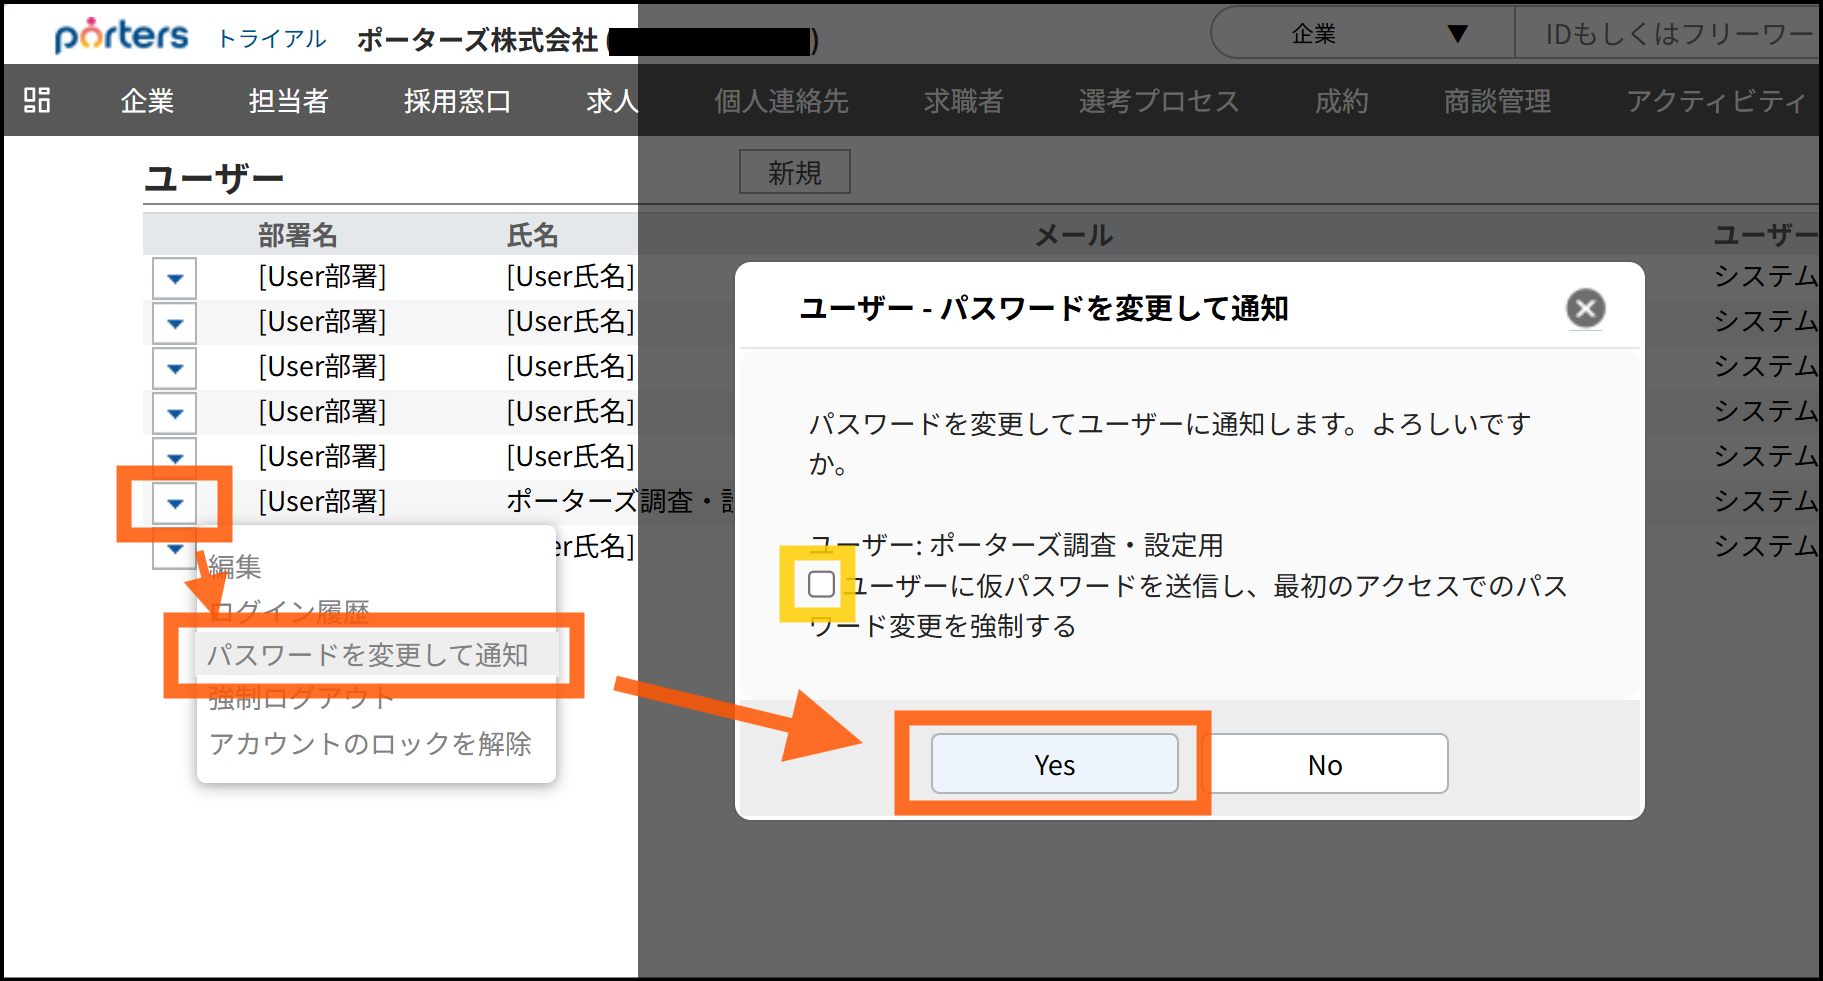The image size is (1823, 981).
Task: Open the 企業 search type dropdown
Action: click(x=1364, y=34)
